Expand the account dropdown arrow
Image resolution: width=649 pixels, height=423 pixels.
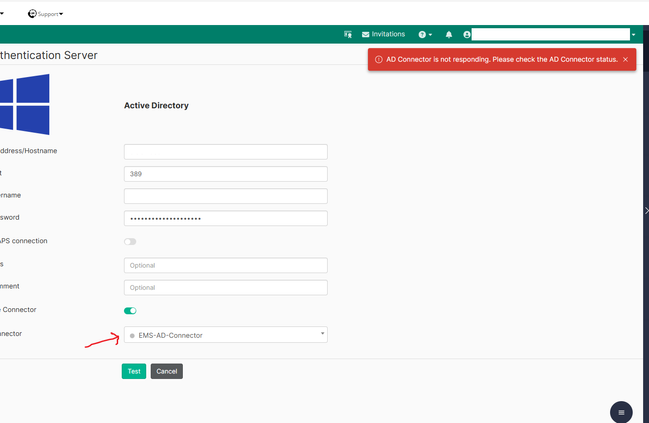click(633, 35)
